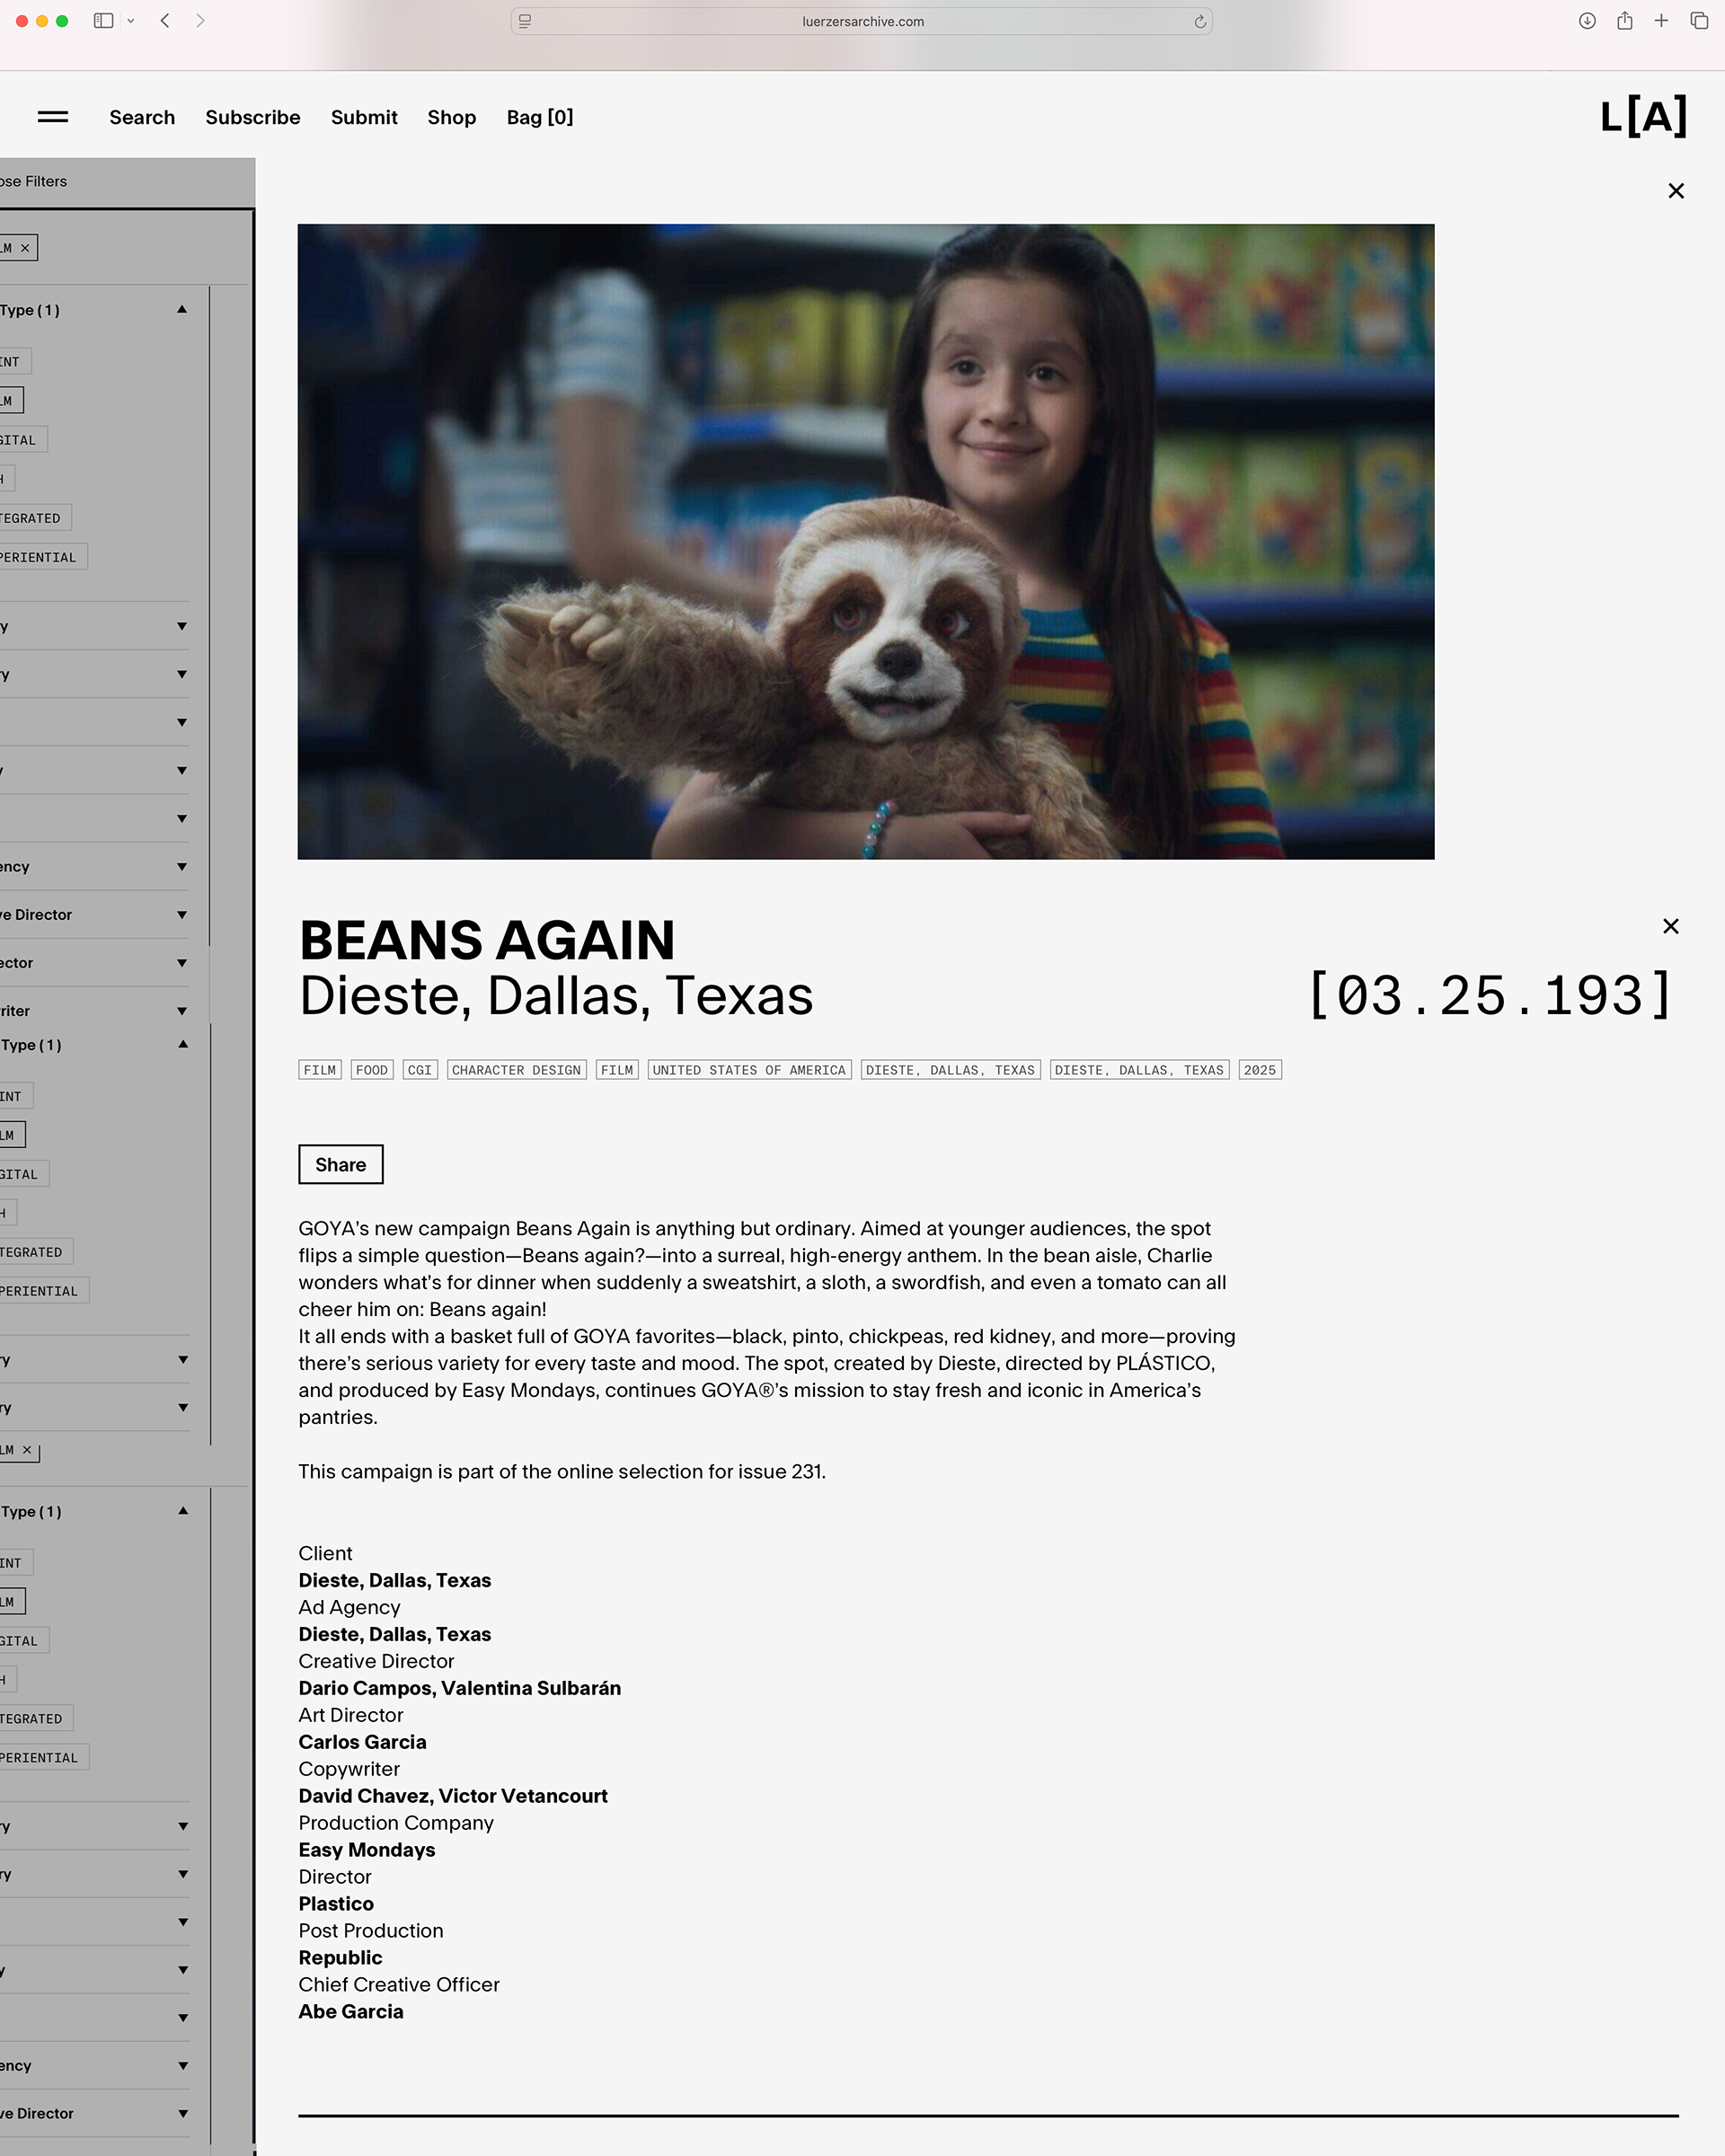Click Dieste, Dallas, Texas under Client

tap(395, 1580)
